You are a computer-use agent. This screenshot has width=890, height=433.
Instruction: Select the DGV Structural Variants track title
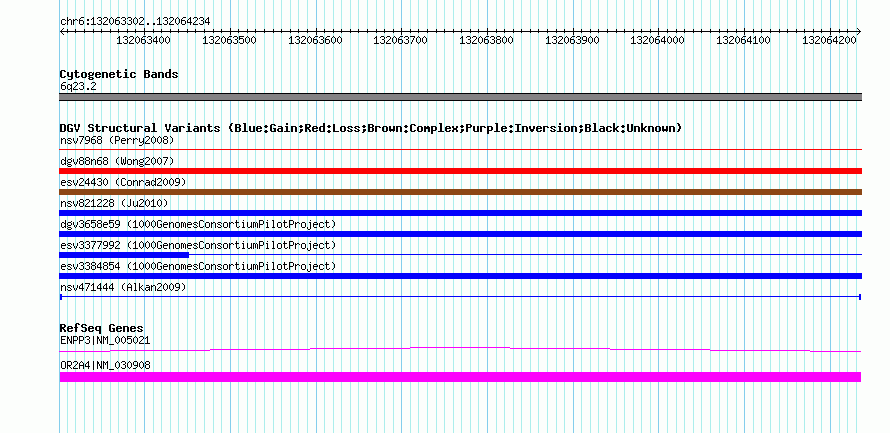click(371, 128)
